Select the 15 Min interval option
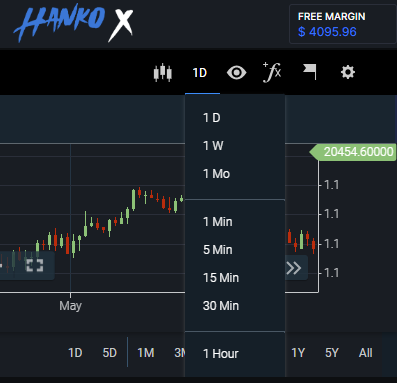 [x=235, y=278]
